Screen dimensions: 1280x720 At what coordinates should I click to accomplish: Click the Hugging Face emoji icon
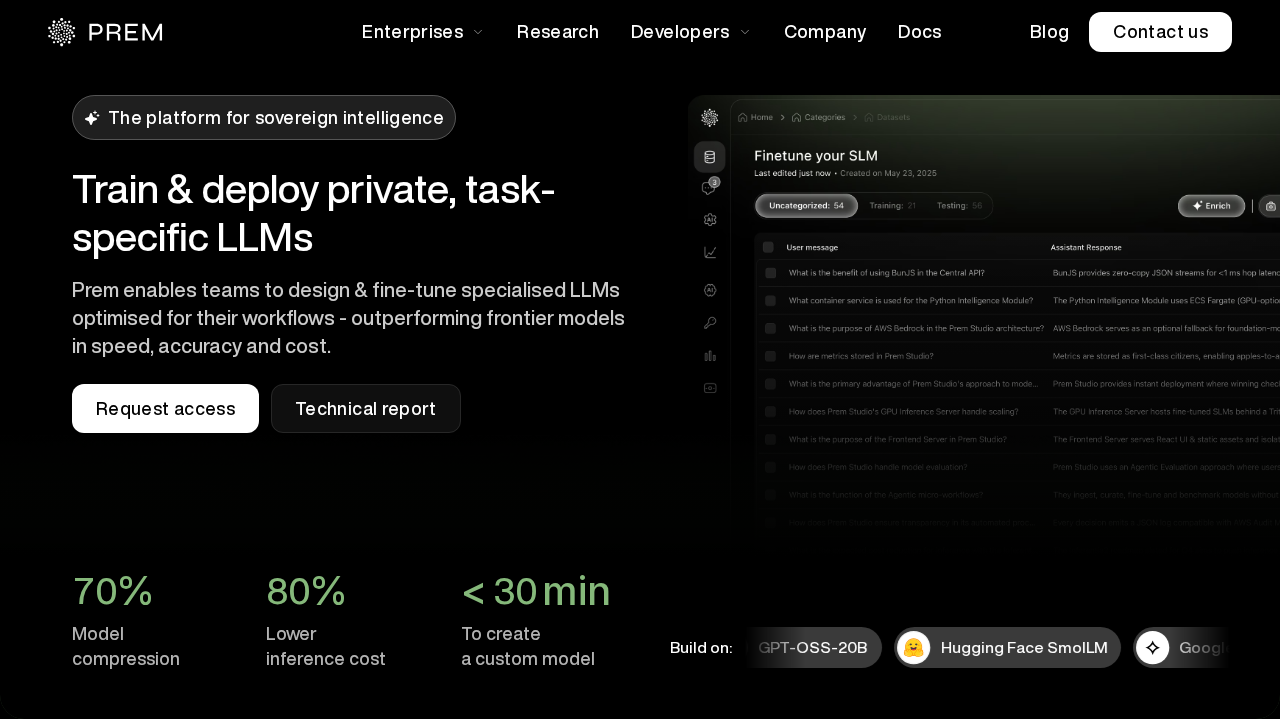point(913,648)
